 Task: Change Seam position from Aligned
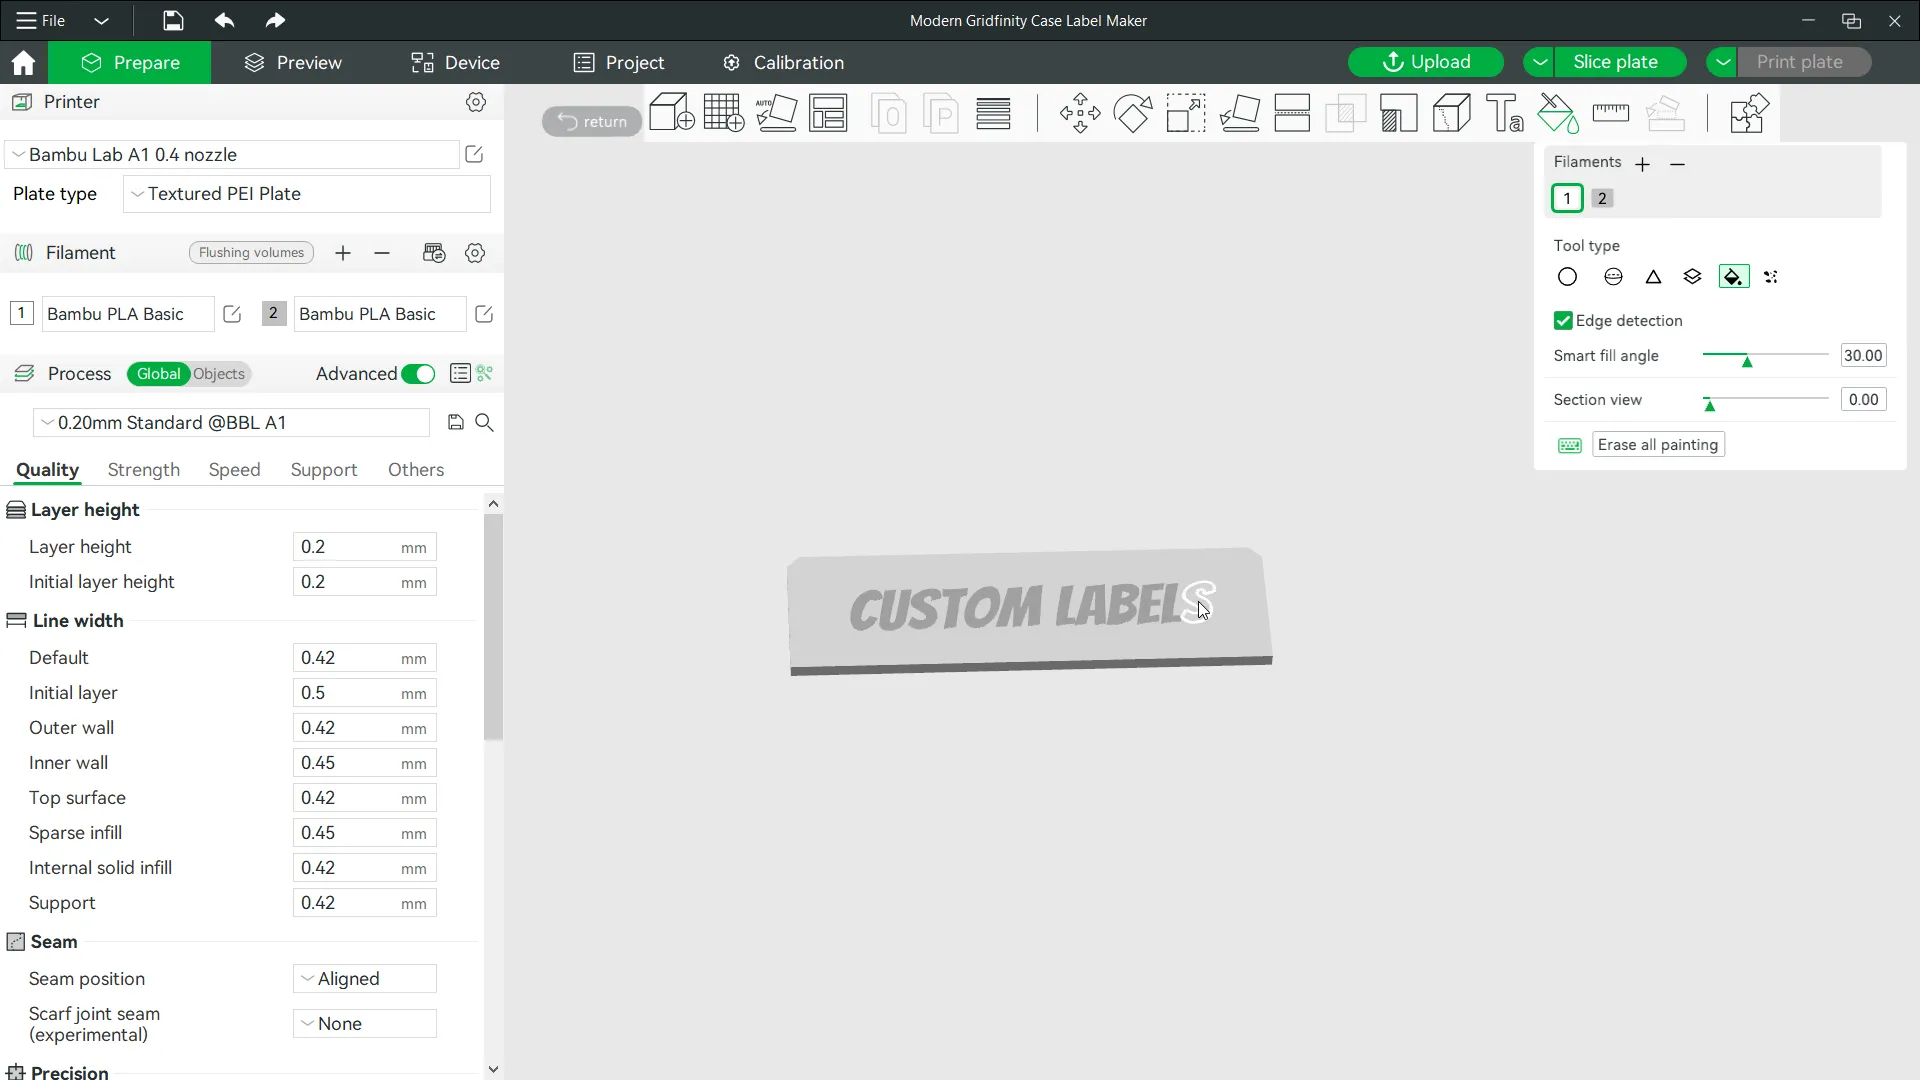(x=364, y=978)
